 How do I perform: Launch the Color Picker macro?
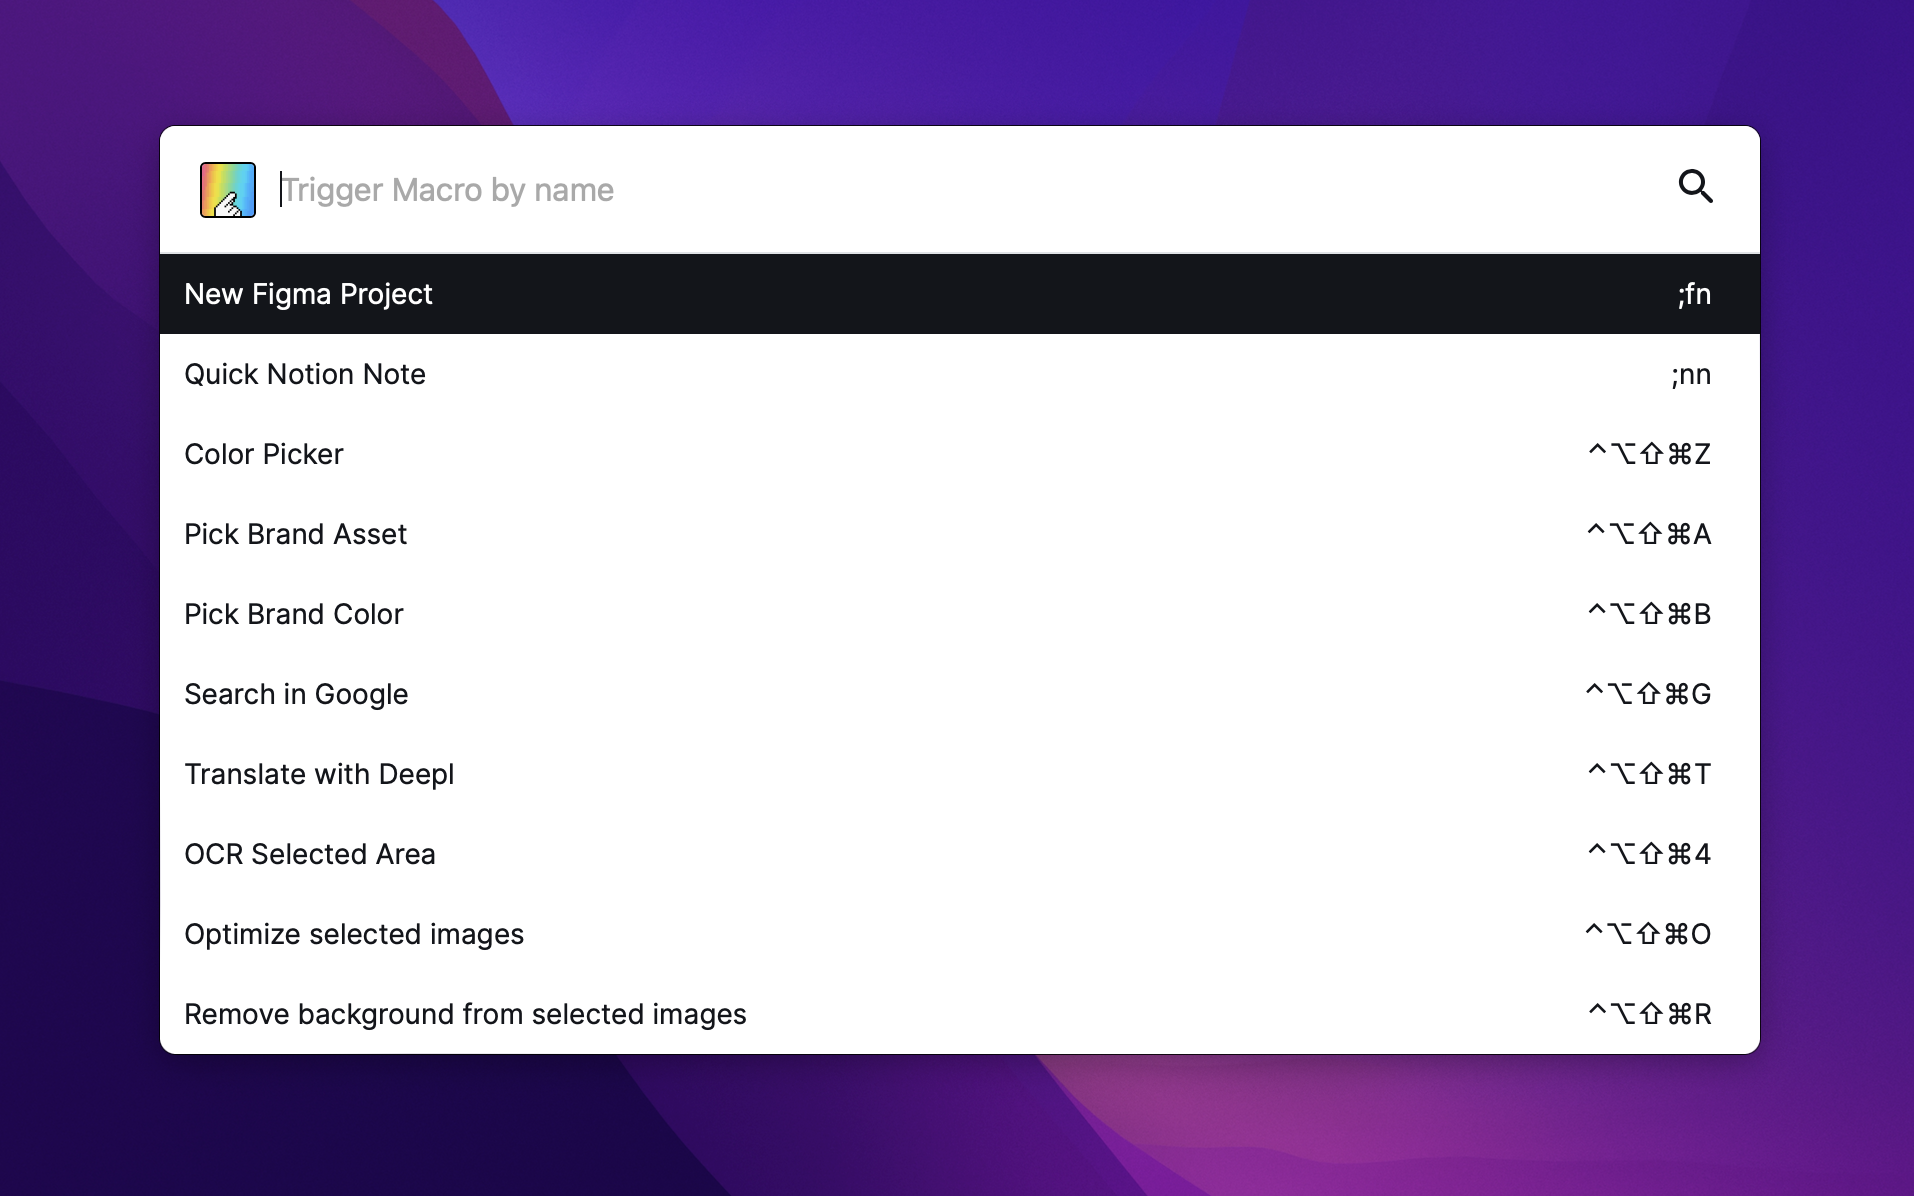[264, 454]
